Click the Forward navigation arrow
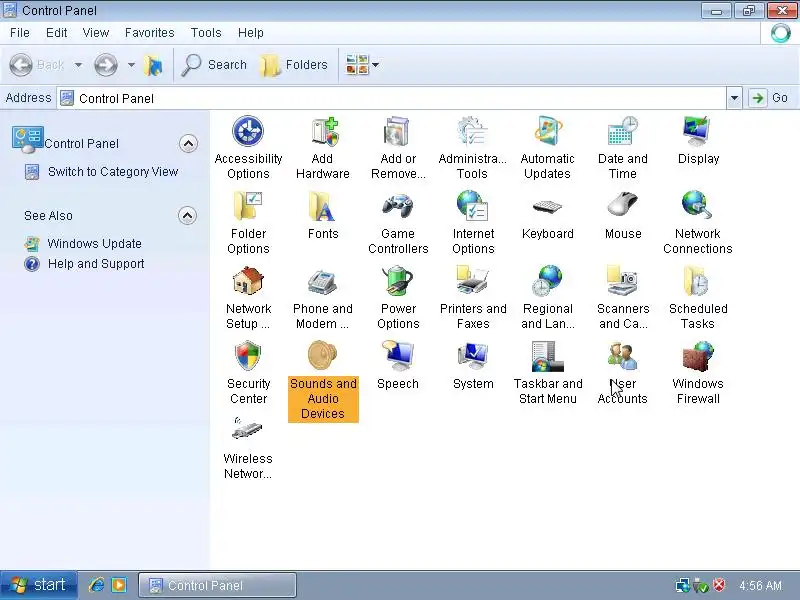 coord(106,65)
